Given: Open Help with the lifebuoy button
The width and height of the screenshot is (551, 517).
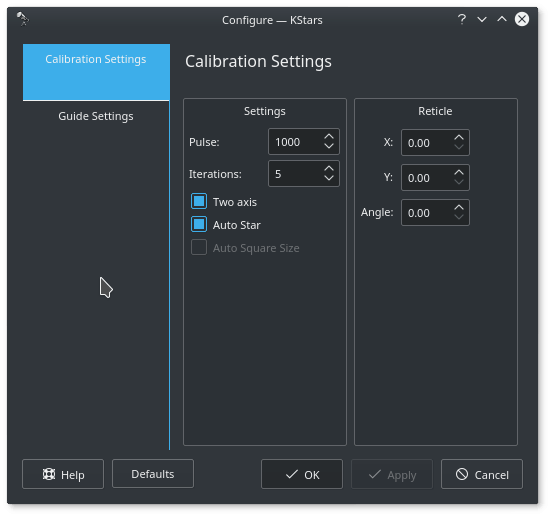Looking at the screenshot, I should [x=63, y=474].
